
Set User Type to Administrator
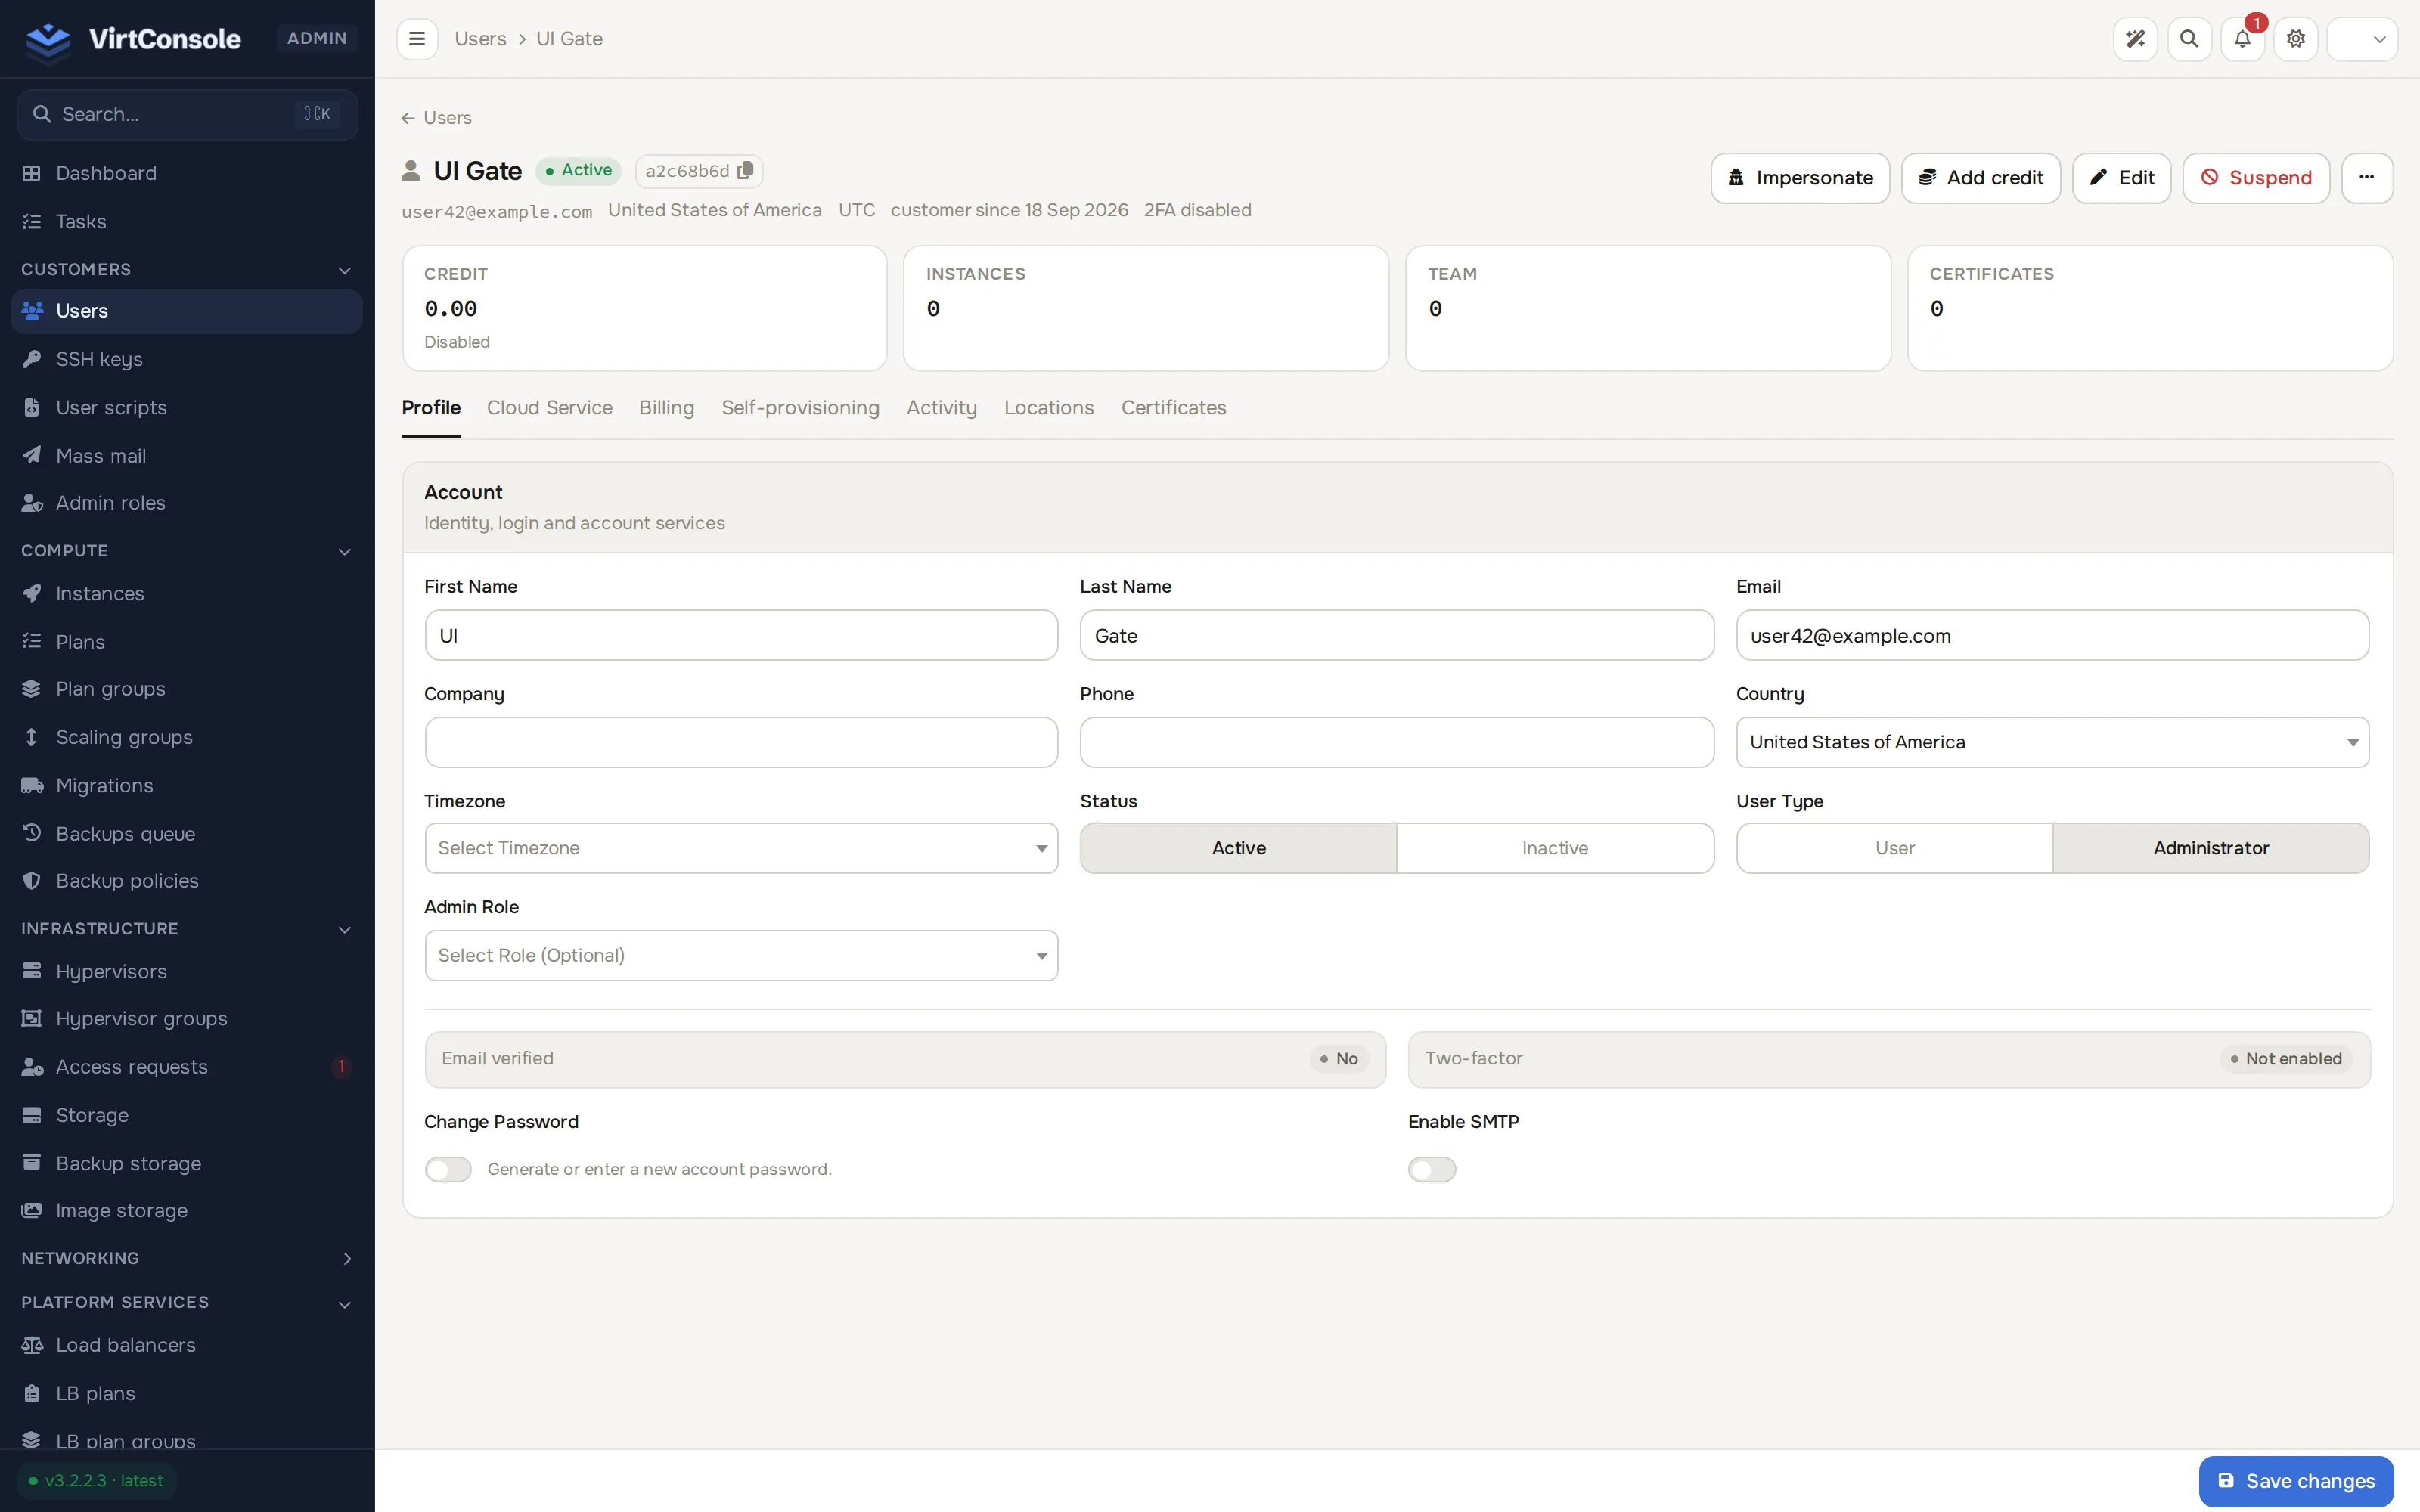coord(2211,848)
